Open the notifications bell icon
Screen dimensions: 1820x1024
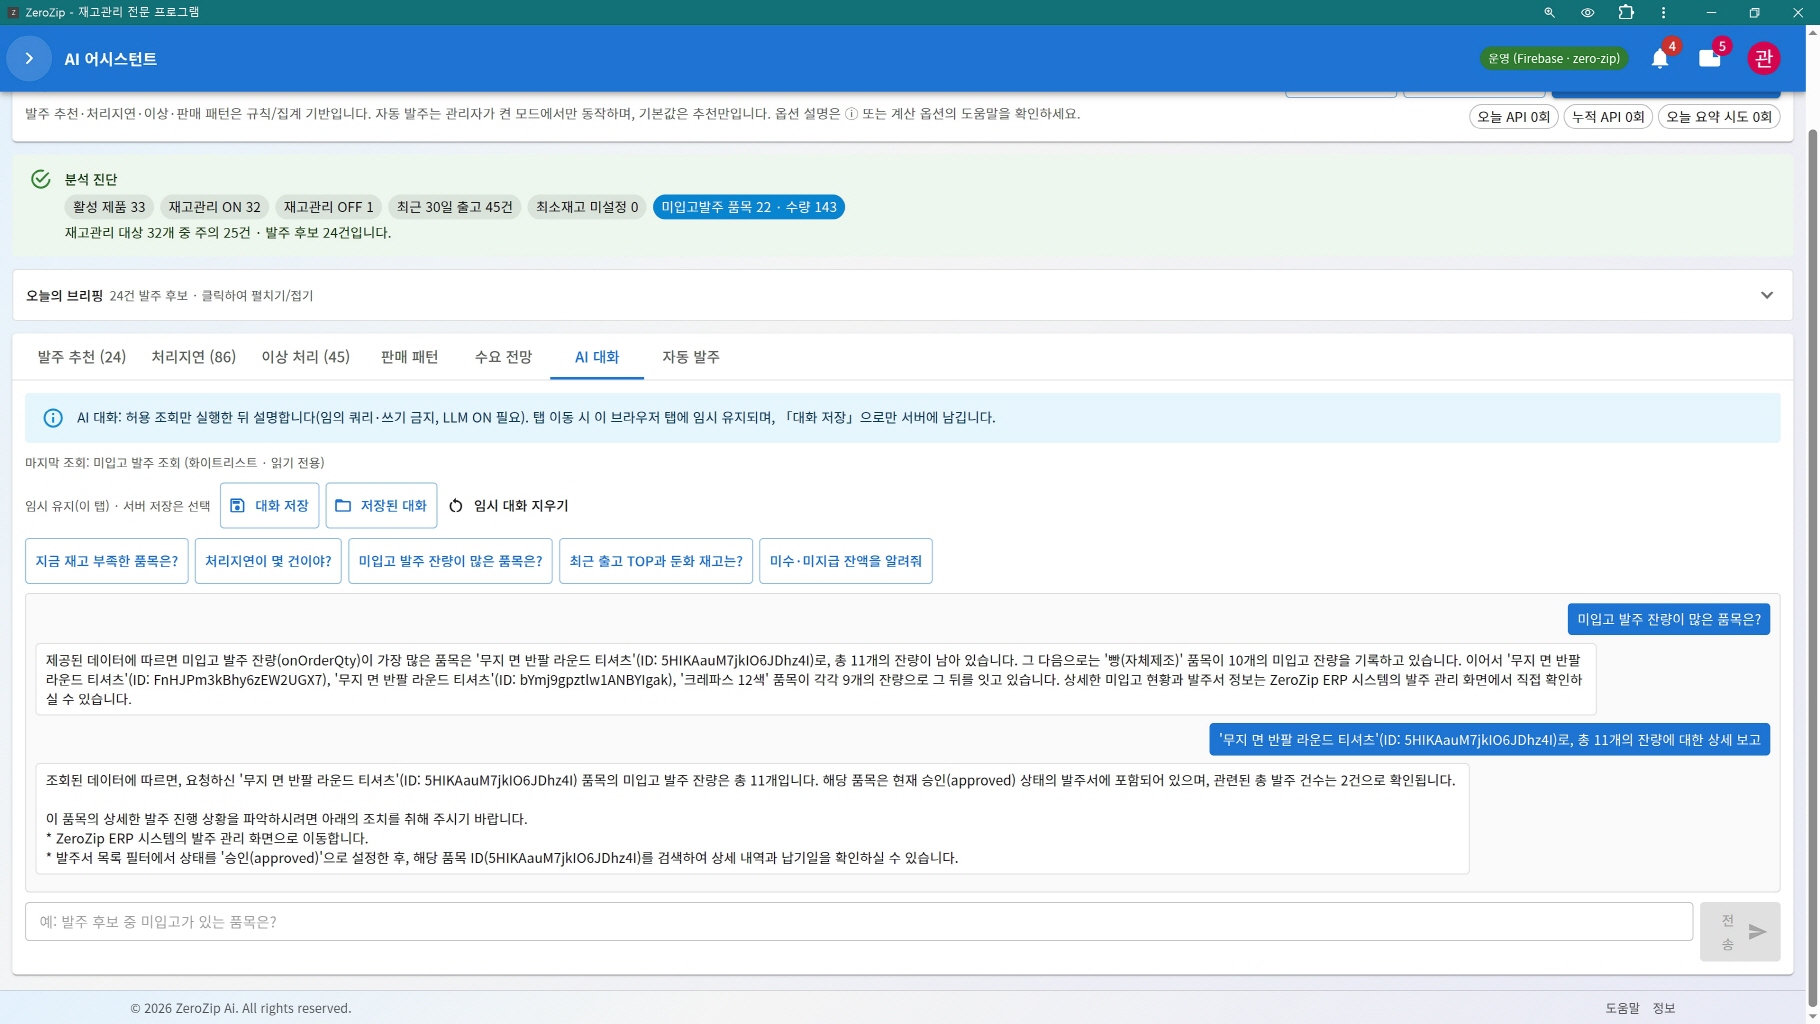[1660, 59]
